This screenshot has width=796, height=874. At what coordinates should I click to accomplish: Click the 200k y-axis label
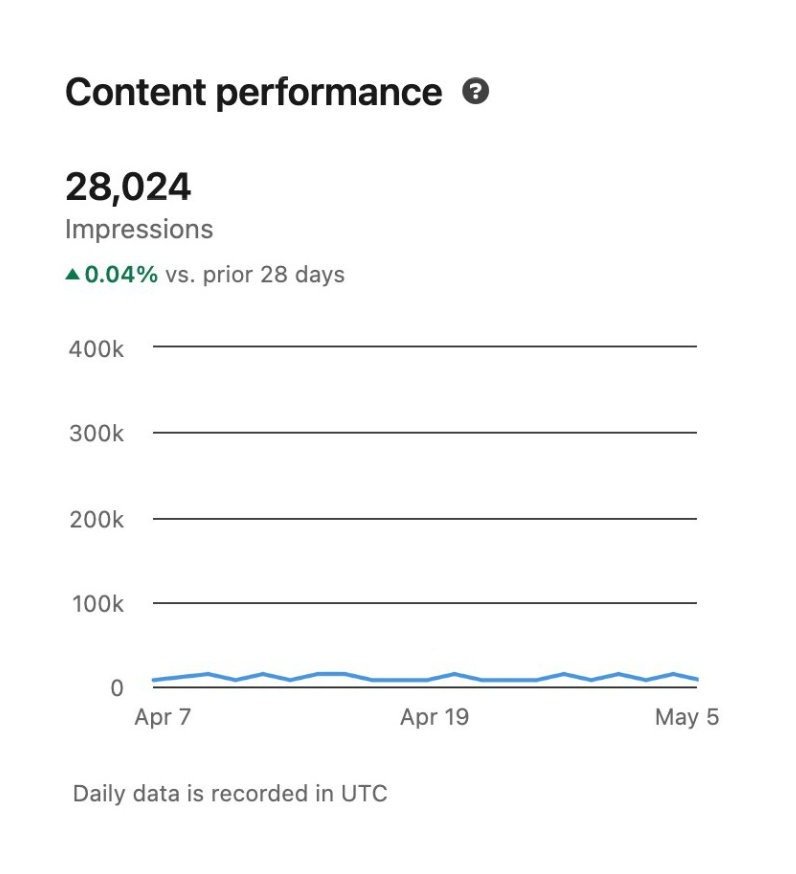(96, 520)
